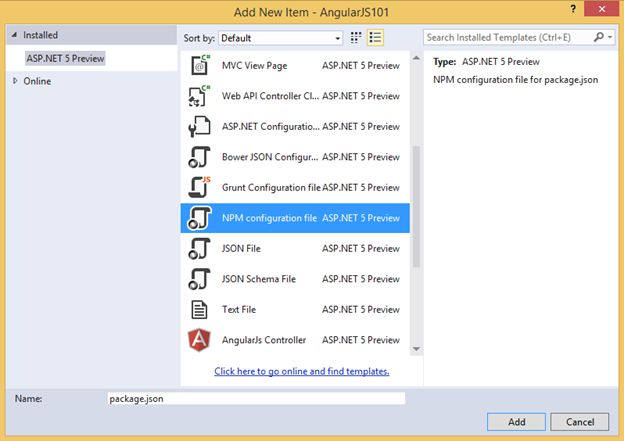The height and width of the screenshot is (441, 624).
Task: Select the 'AngularJs Controller' row text
Action: [264, 340]
